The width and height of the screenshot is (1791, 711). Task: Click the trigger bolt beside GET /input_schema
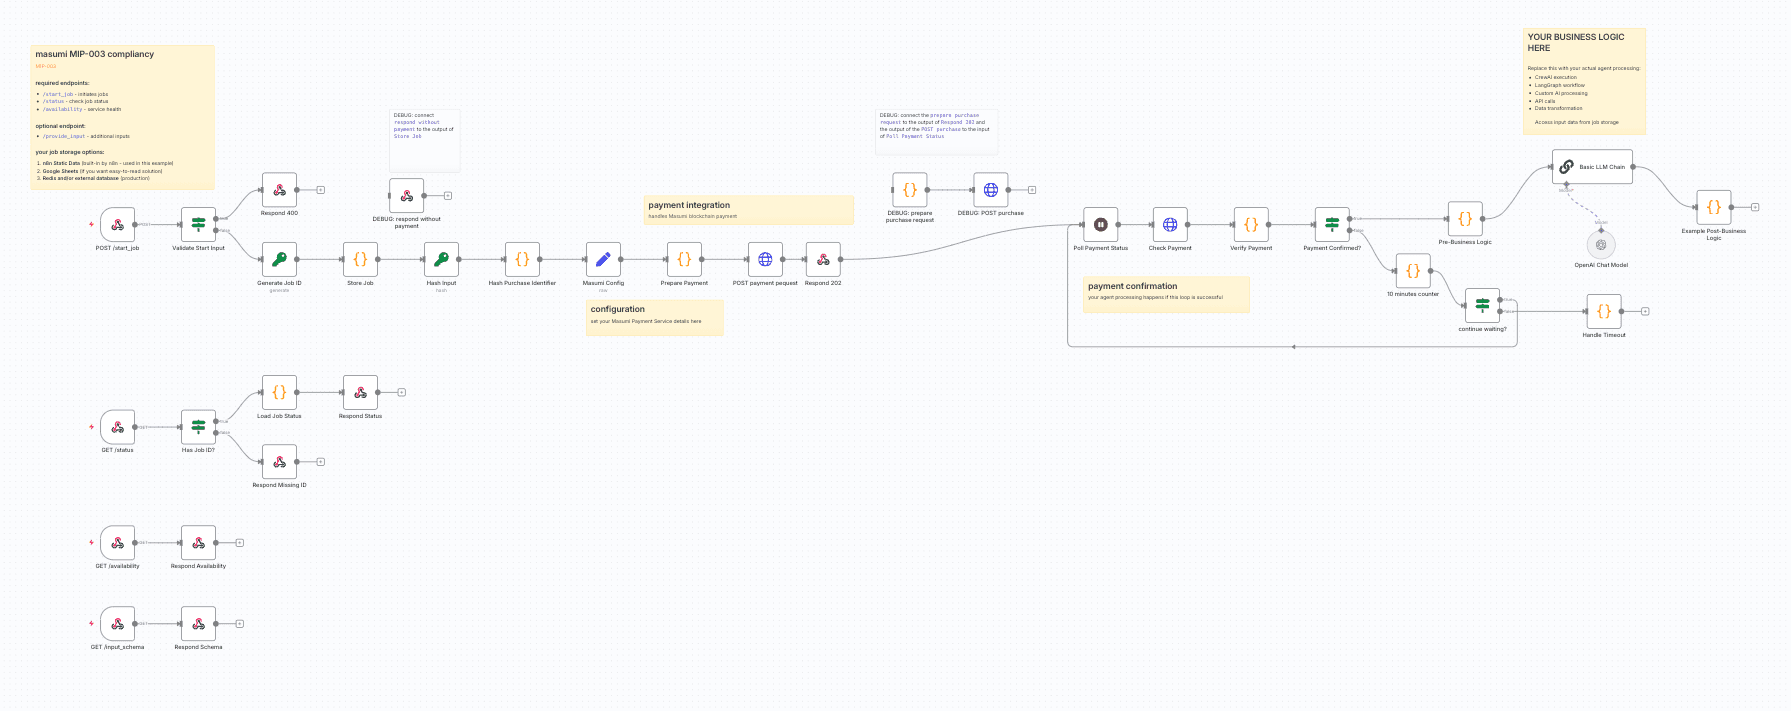pos(91,624)
